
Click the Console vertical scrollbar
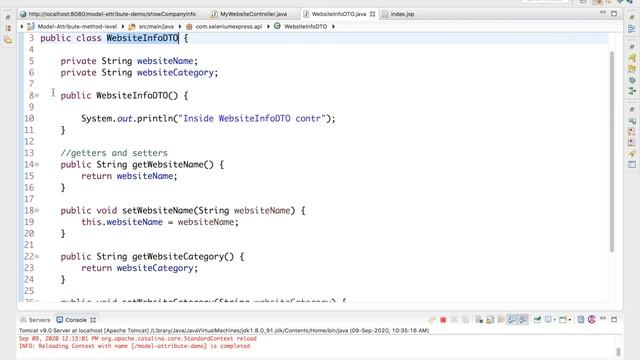point(618,351)
